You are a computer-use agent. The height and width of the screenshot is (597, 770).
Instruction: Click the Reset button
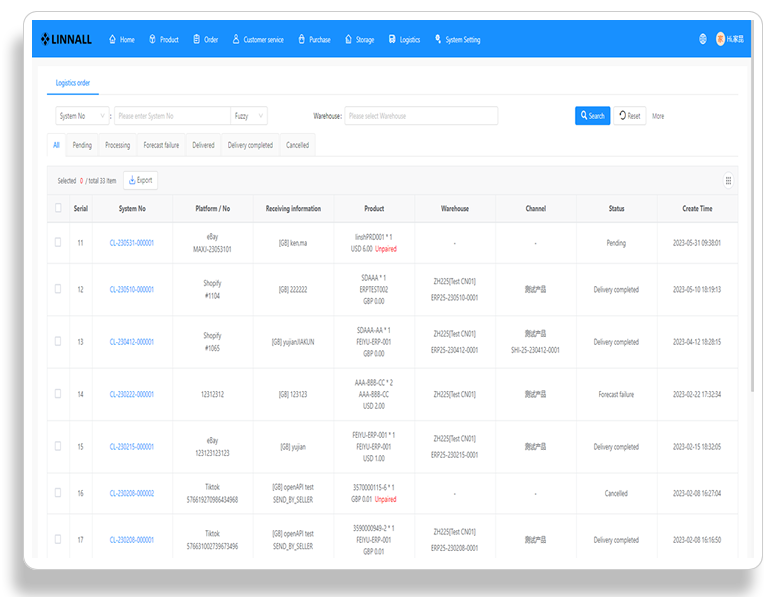[x=630, y=116]
